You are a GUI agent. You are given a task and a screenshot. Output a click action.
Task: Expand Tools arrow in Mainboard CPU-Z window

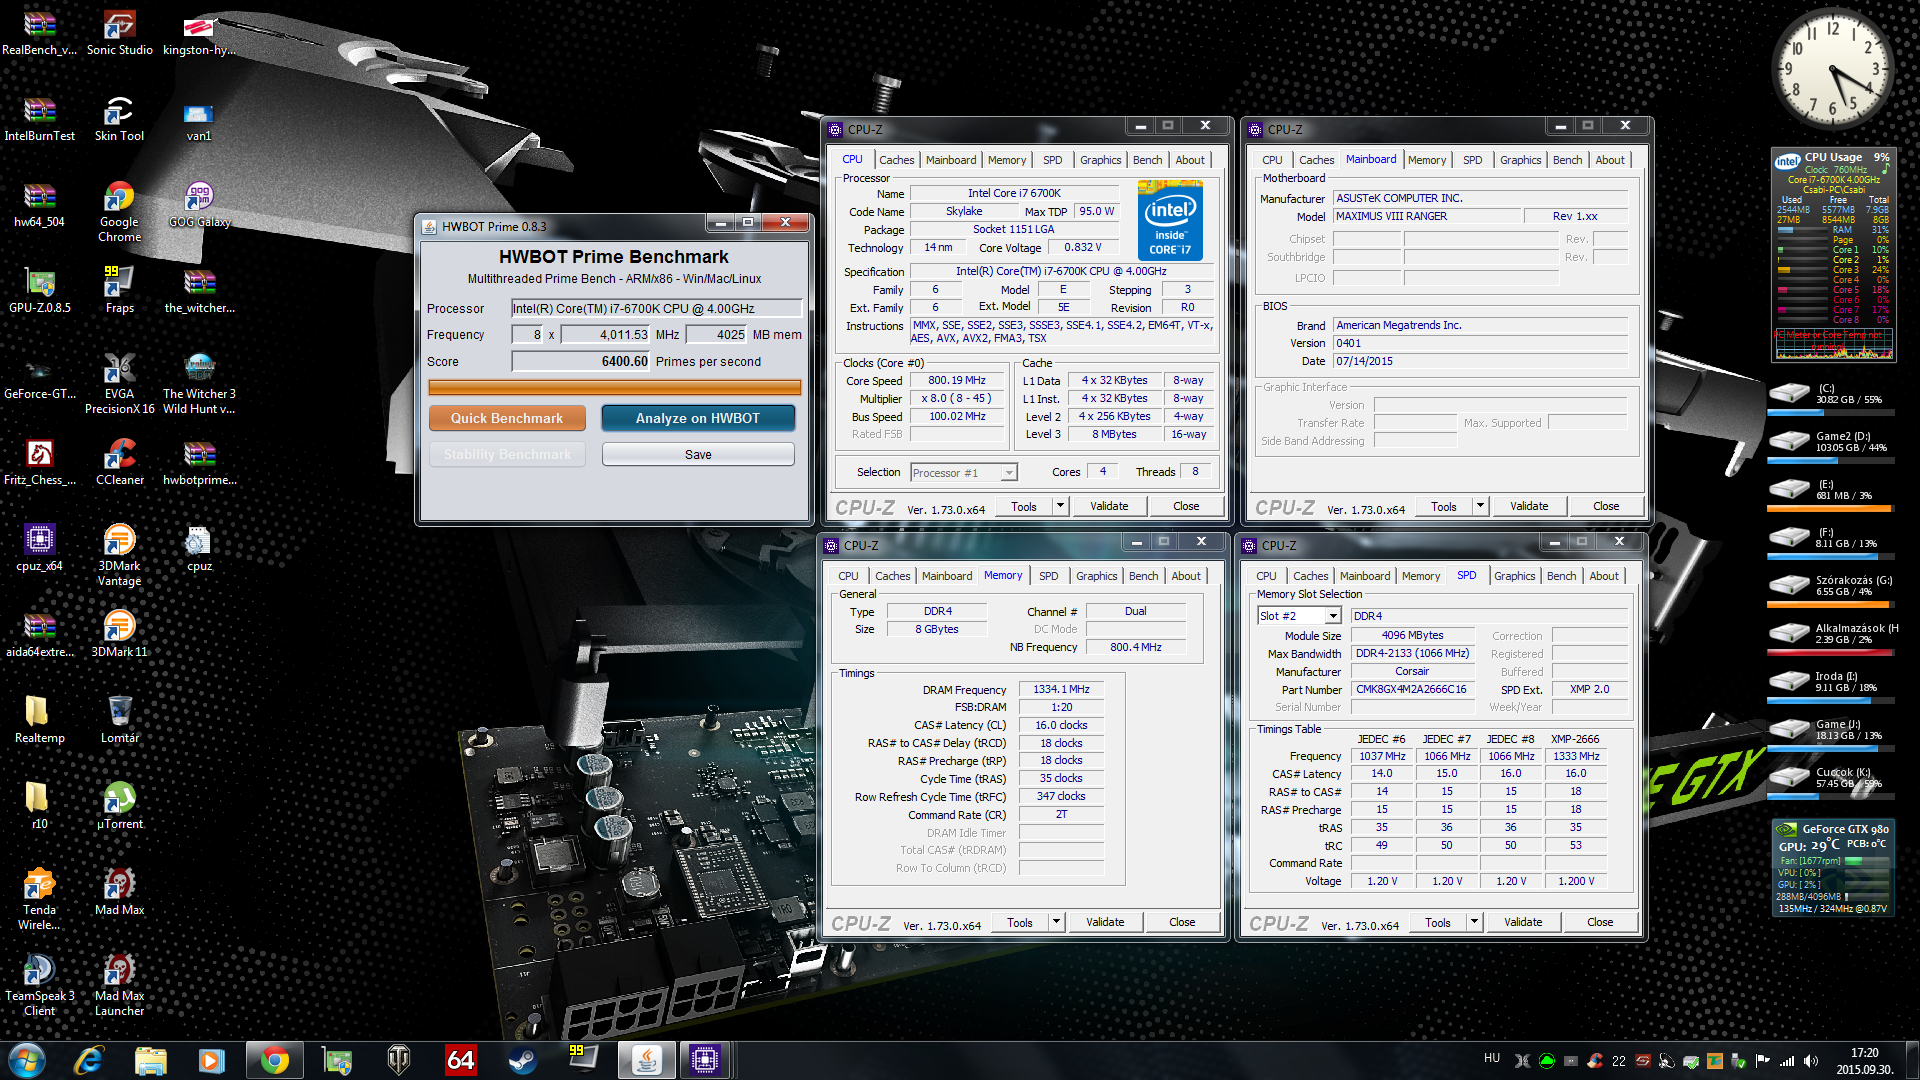pyautogui.click(x=1480, y=506)
